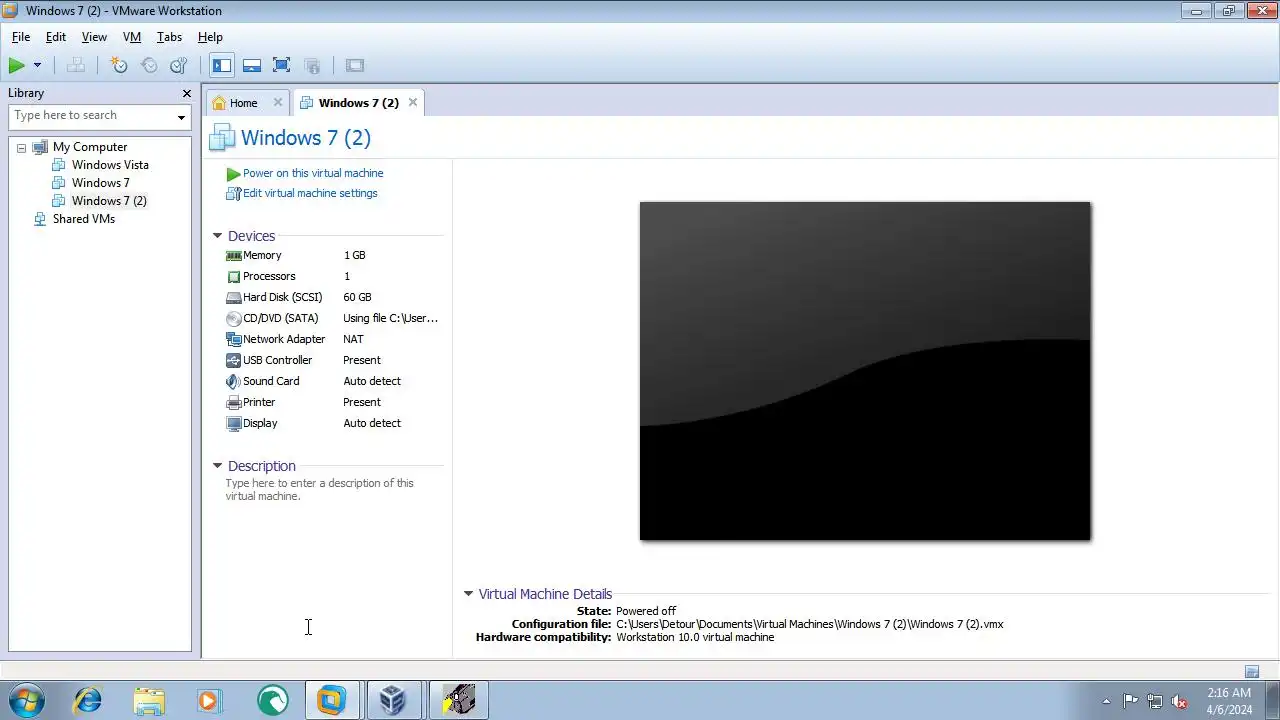Click the taskbar clock showing 2:16 AM
1280x720 pixels.
click(1229, 701)
